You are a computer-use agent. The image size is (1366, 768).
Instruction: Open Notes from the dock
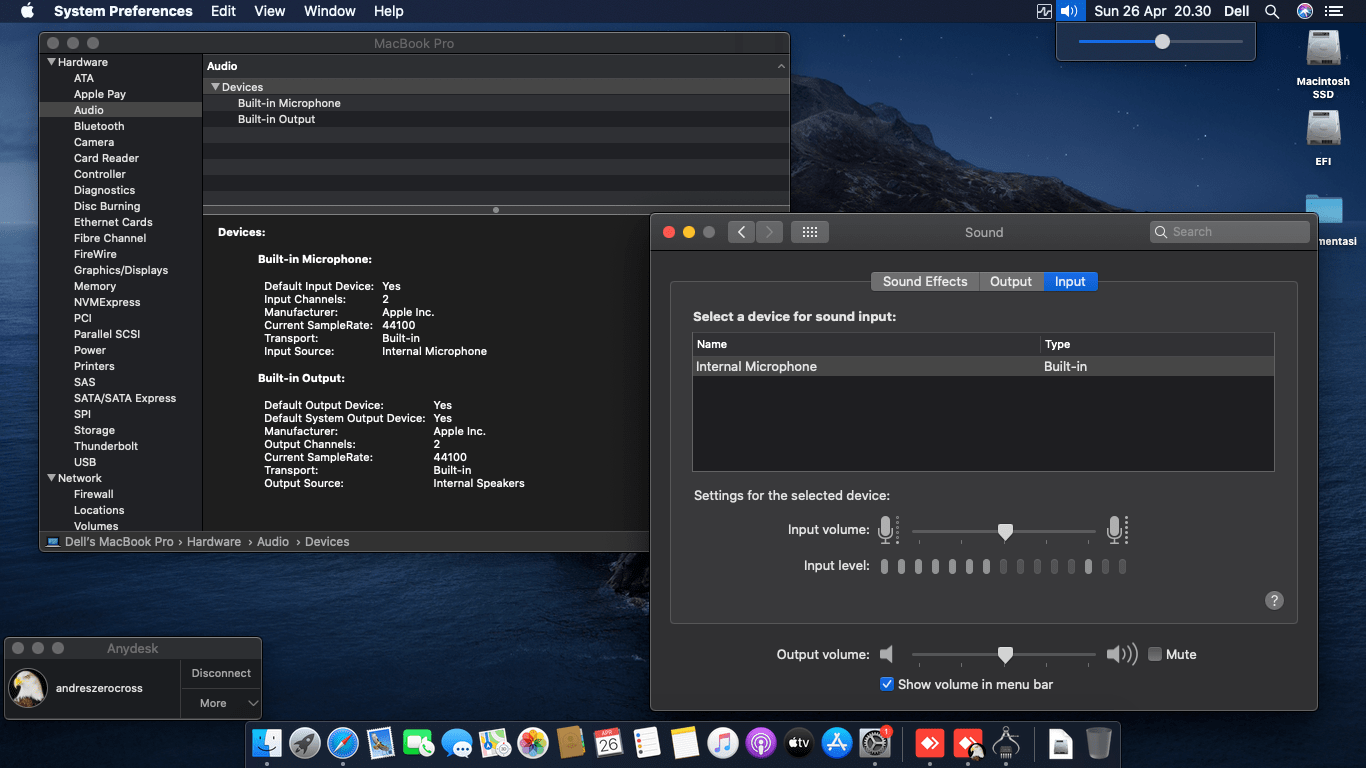pyautogui.click(x=685, y=743)
